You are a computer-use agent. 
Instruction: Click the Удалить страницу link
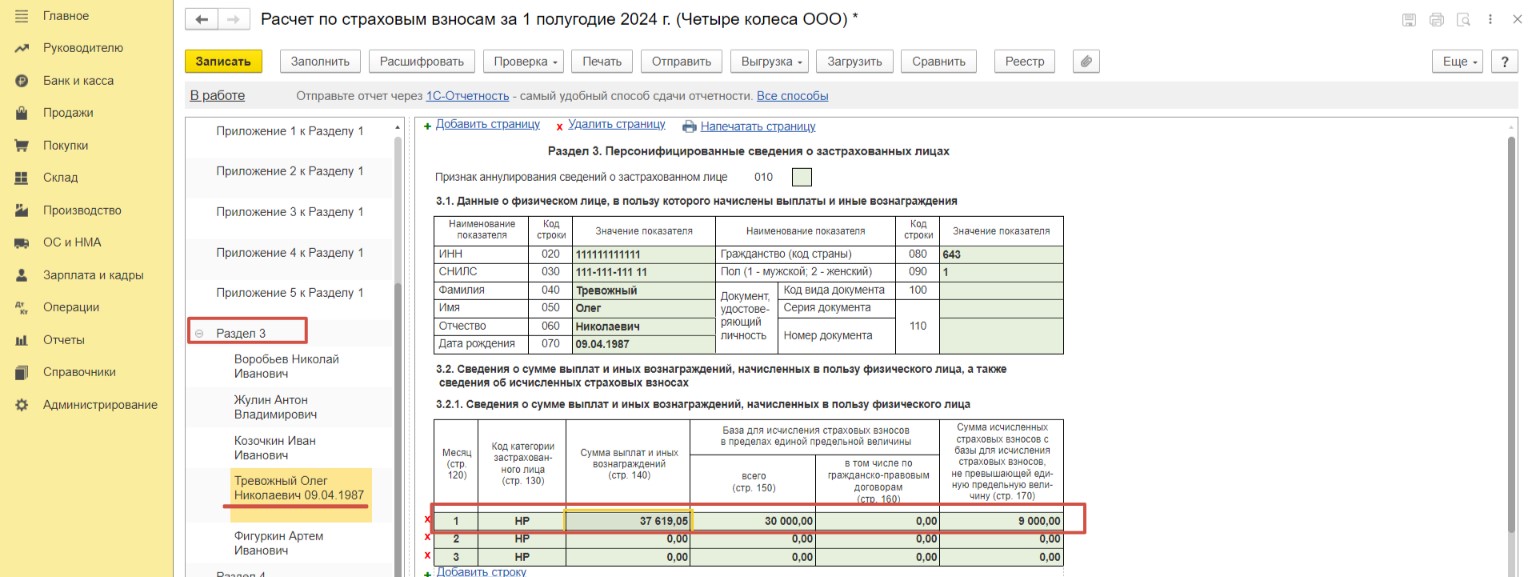[617, 125]
